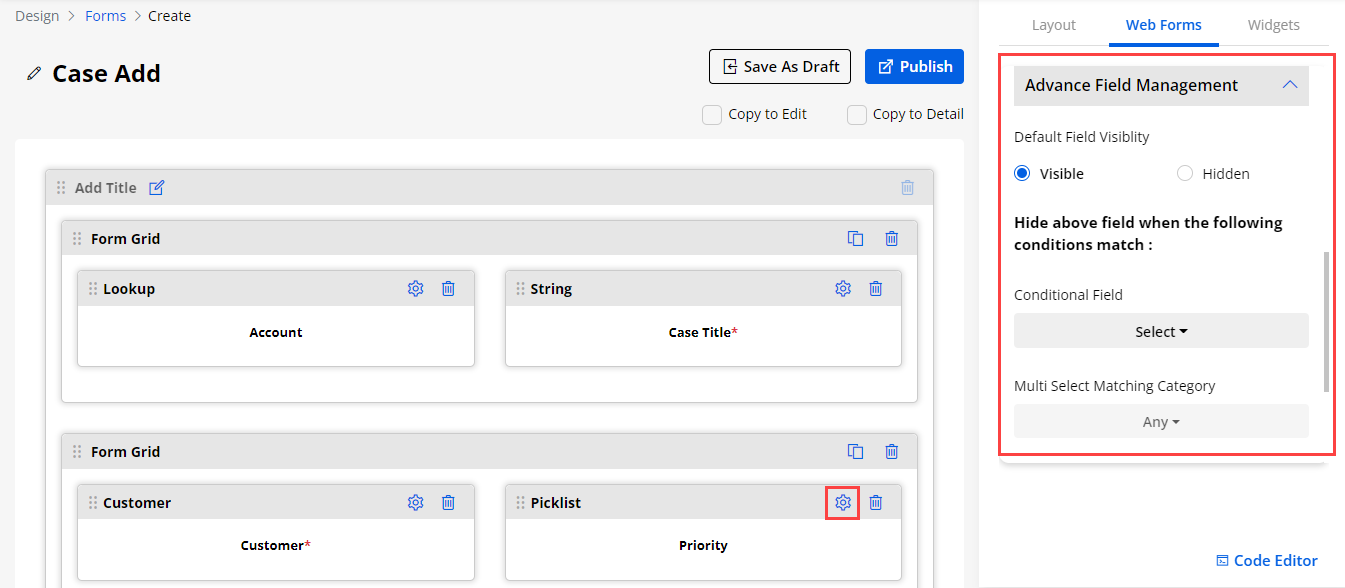Open the Widgets tab

pyautogui.click(x=1273, y=25)
